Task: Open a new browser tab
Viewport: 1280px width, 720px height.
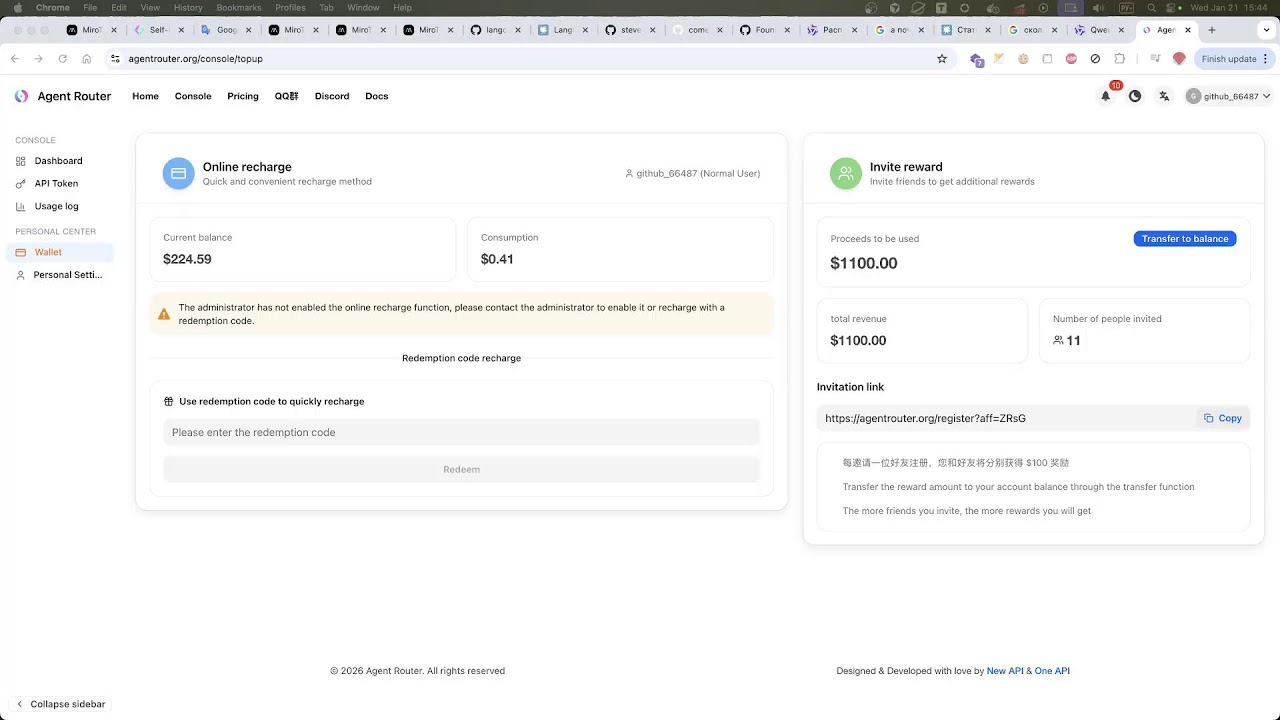Action: click(1212, 30)
